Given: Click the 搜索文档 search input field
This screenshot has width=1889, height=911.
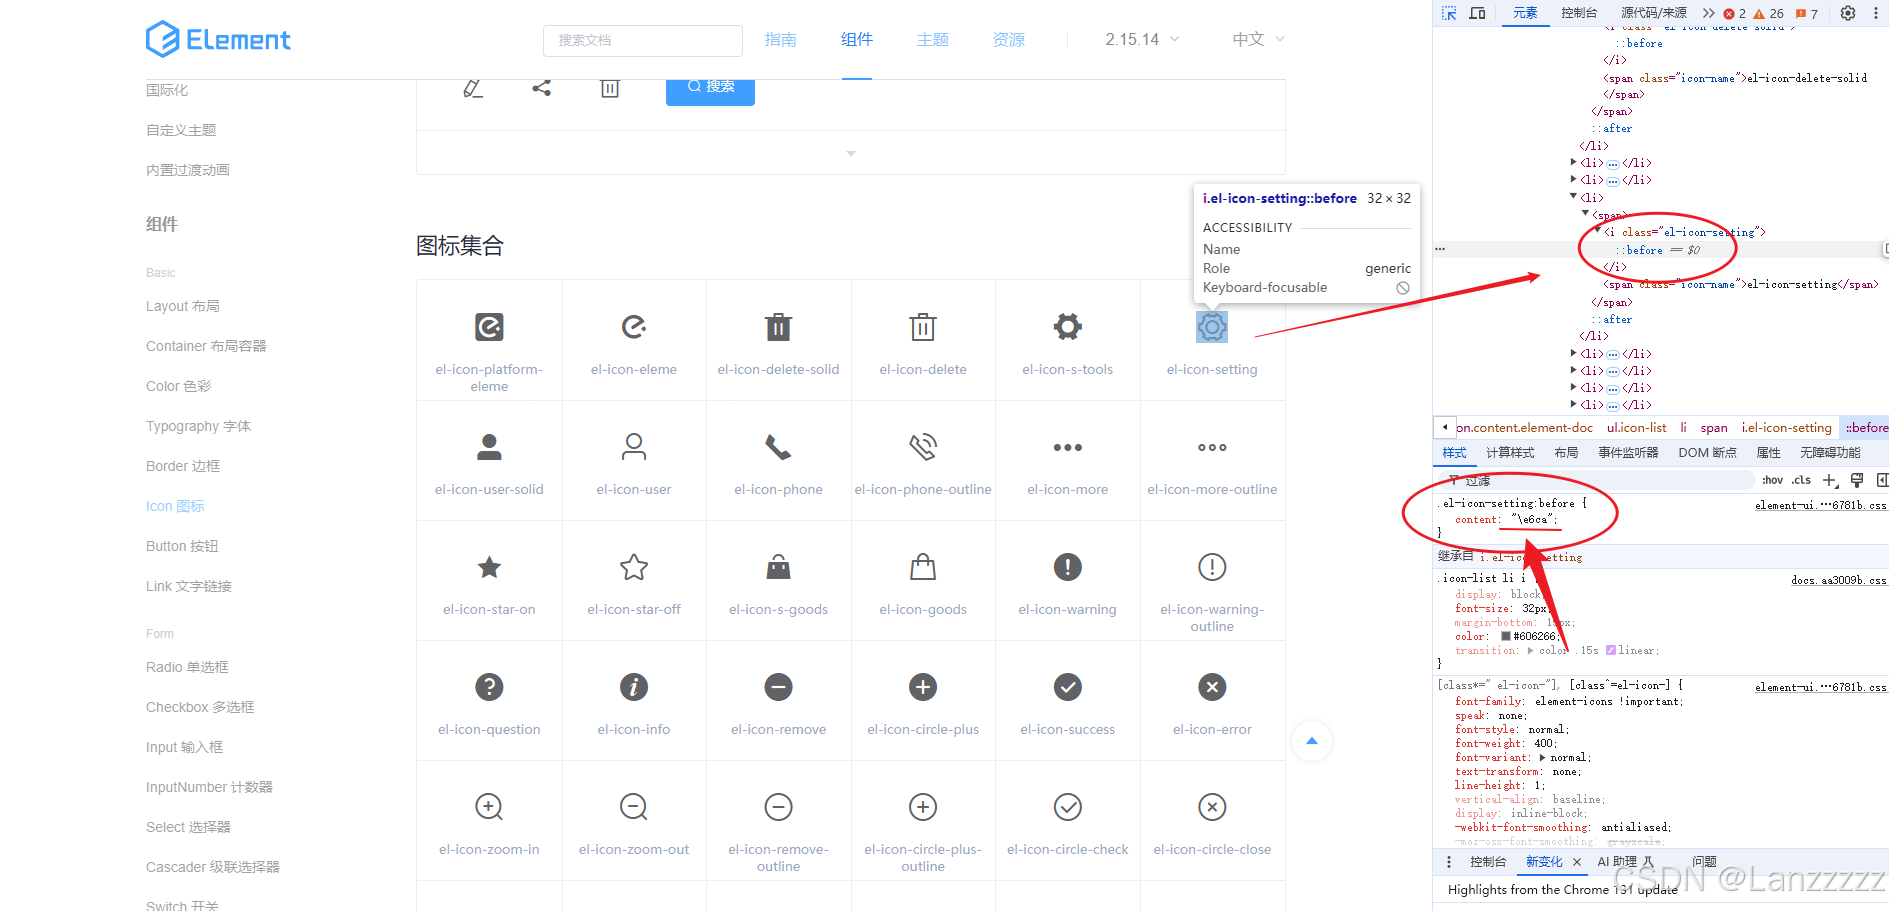Looking at the screenshot, I should tap(643, 40).
